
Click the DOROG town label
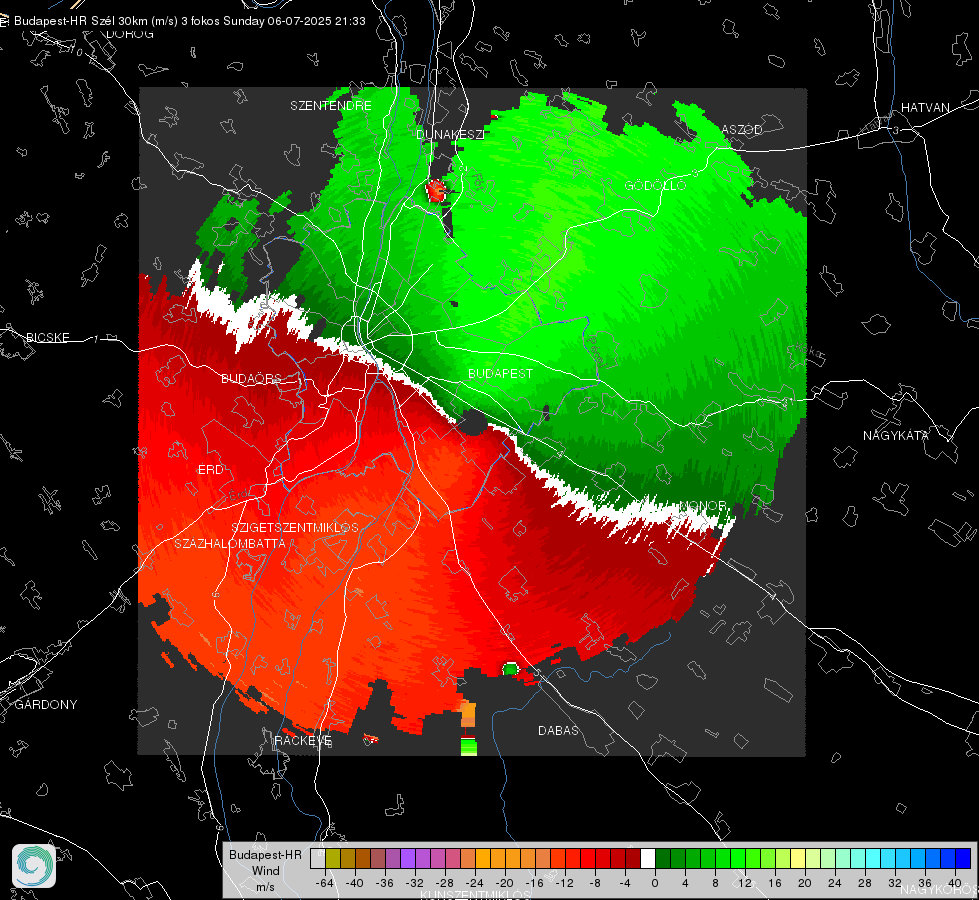130,34
